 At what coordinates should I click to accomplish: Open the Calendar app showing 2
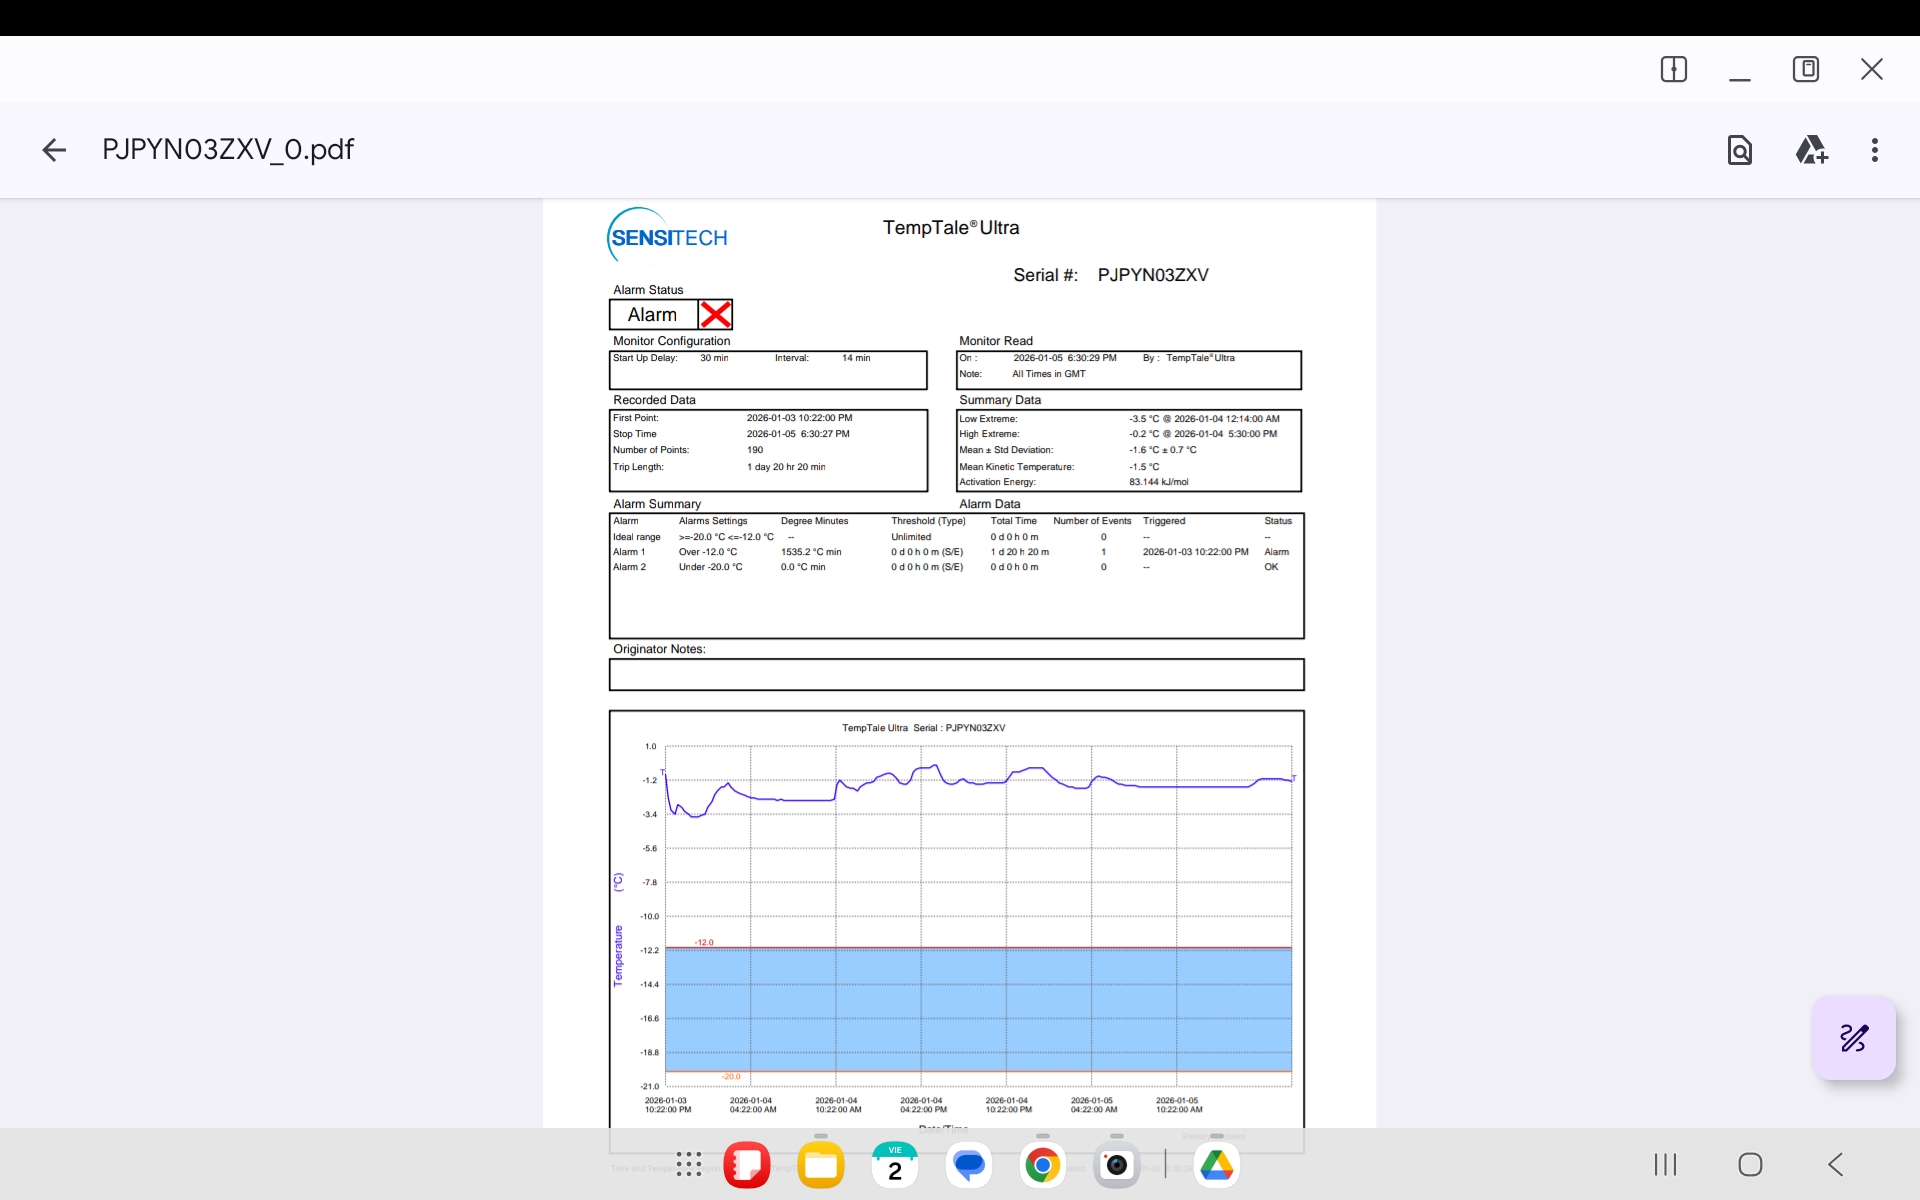point(895,1165)
